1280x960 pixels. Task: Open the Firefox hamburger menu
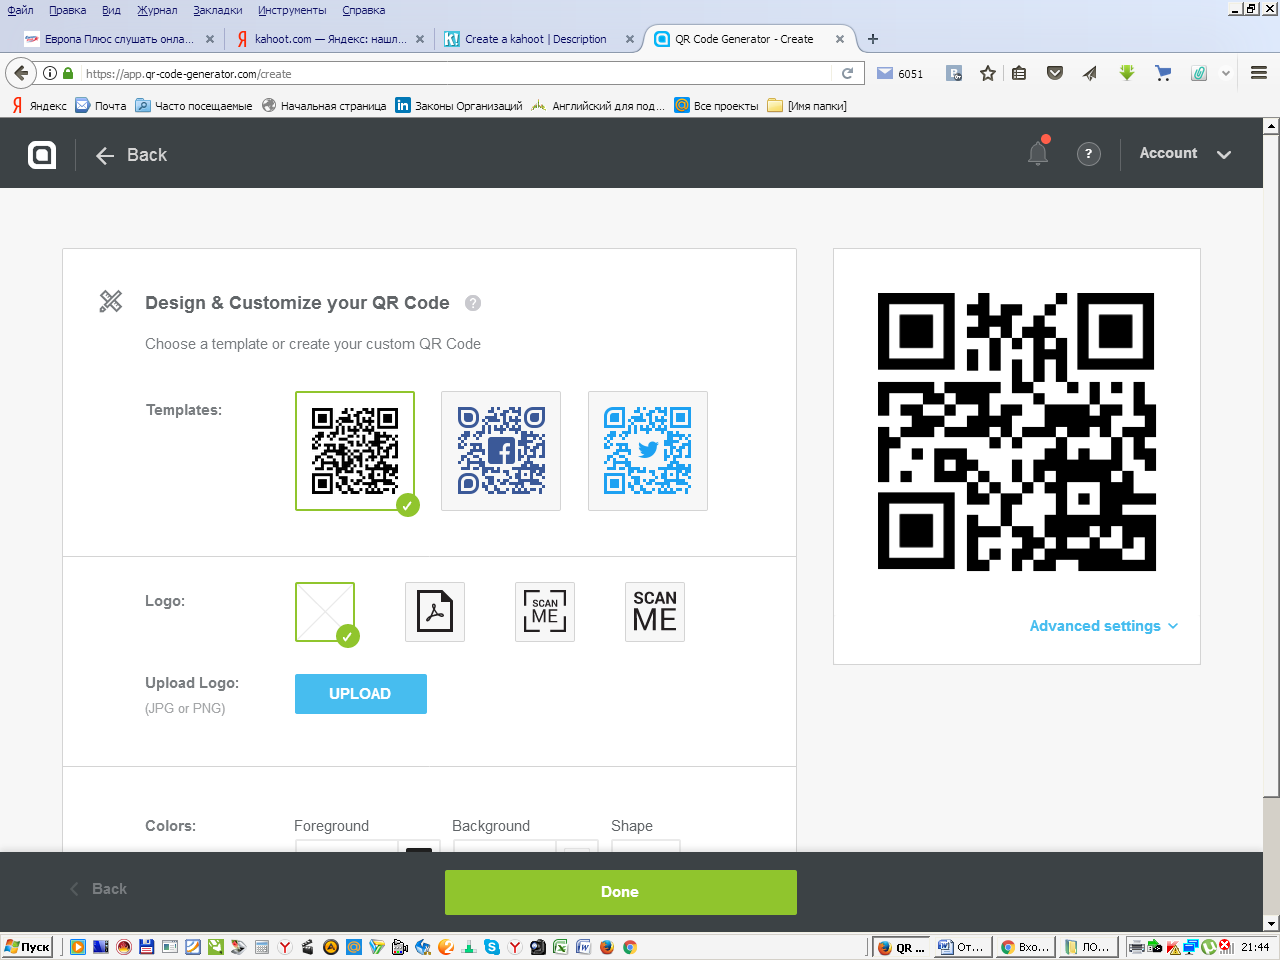(1259, 73)
